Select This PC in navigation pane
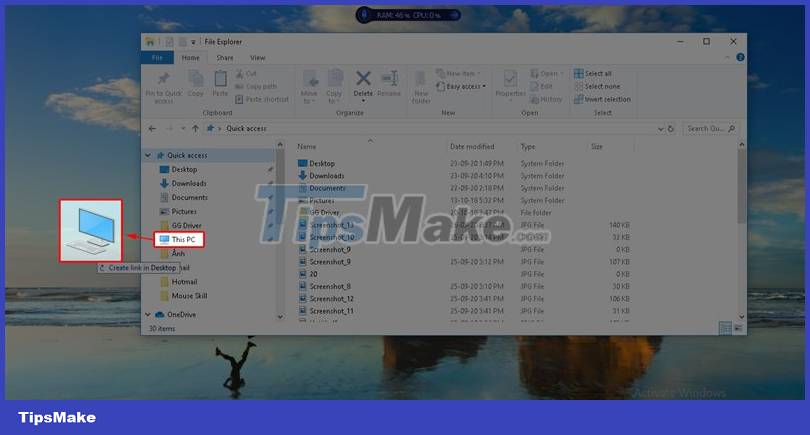Viewport: 810px width, 435px height. pos(179,240)
